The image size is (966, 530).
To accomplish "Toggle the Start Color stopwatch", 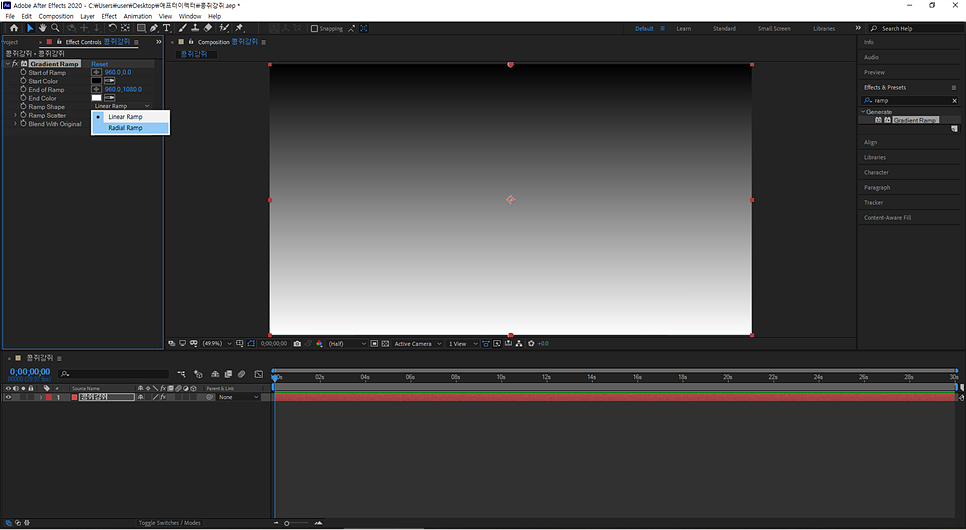I will tap(23, 81).
